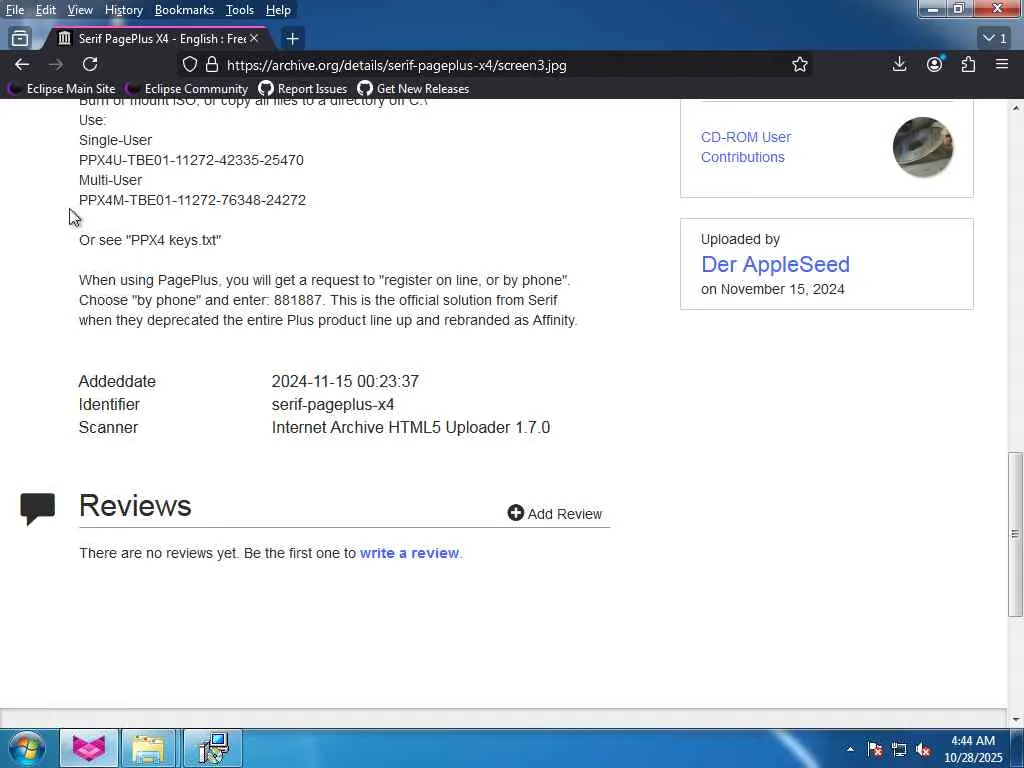Click the Show desktop button at taskbar end

[1018, 748]
